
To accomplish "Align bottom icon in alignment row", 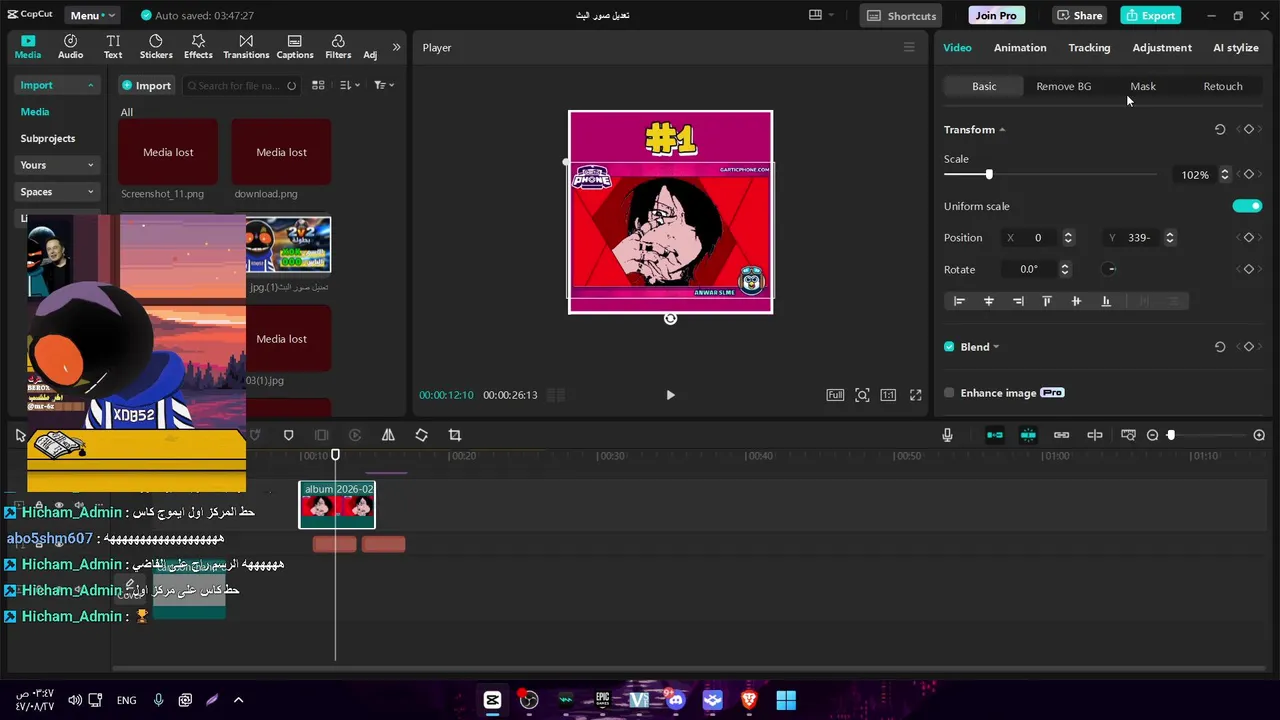I will tap(1106, 301).
